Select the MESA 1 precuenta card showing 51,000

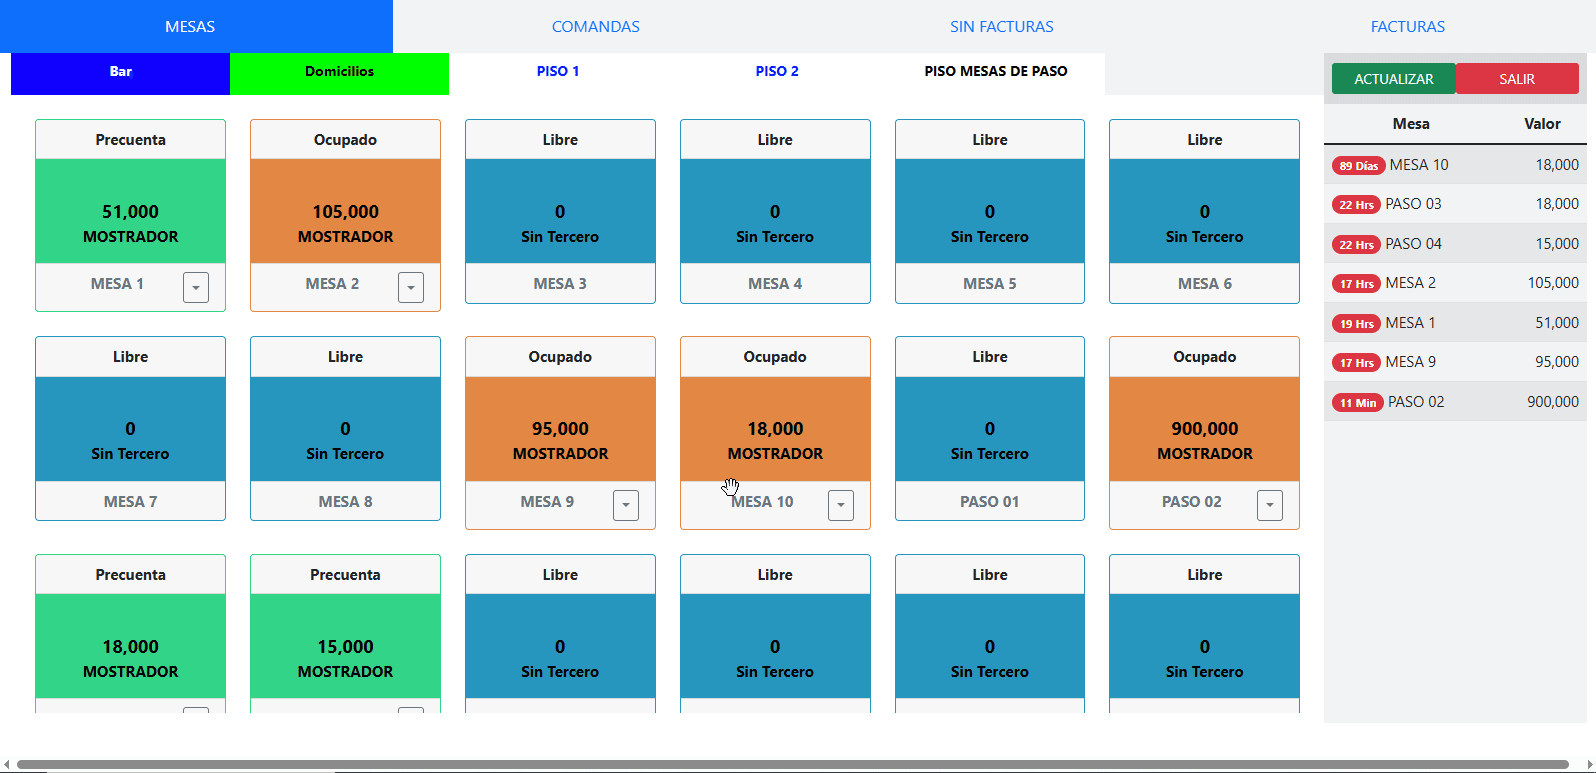click(x=130, y=211)
